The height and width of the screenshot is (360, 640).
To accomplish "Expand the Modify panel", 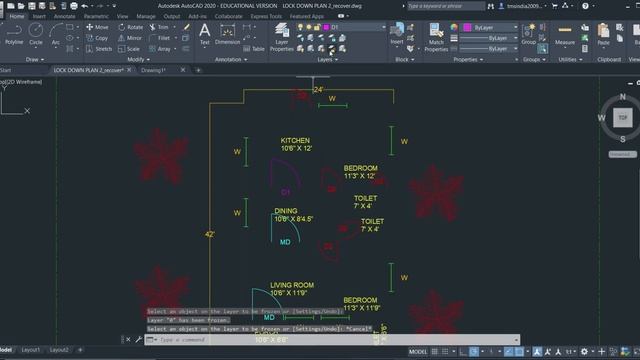I will [x=138, y=60].
